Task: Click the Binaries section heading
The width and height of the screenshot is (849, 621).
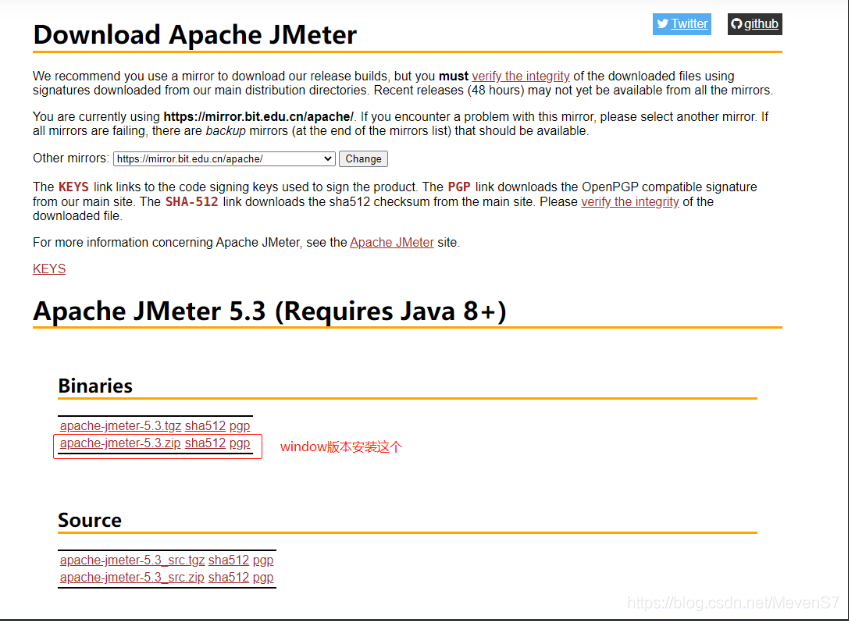Action: (95, 385)
